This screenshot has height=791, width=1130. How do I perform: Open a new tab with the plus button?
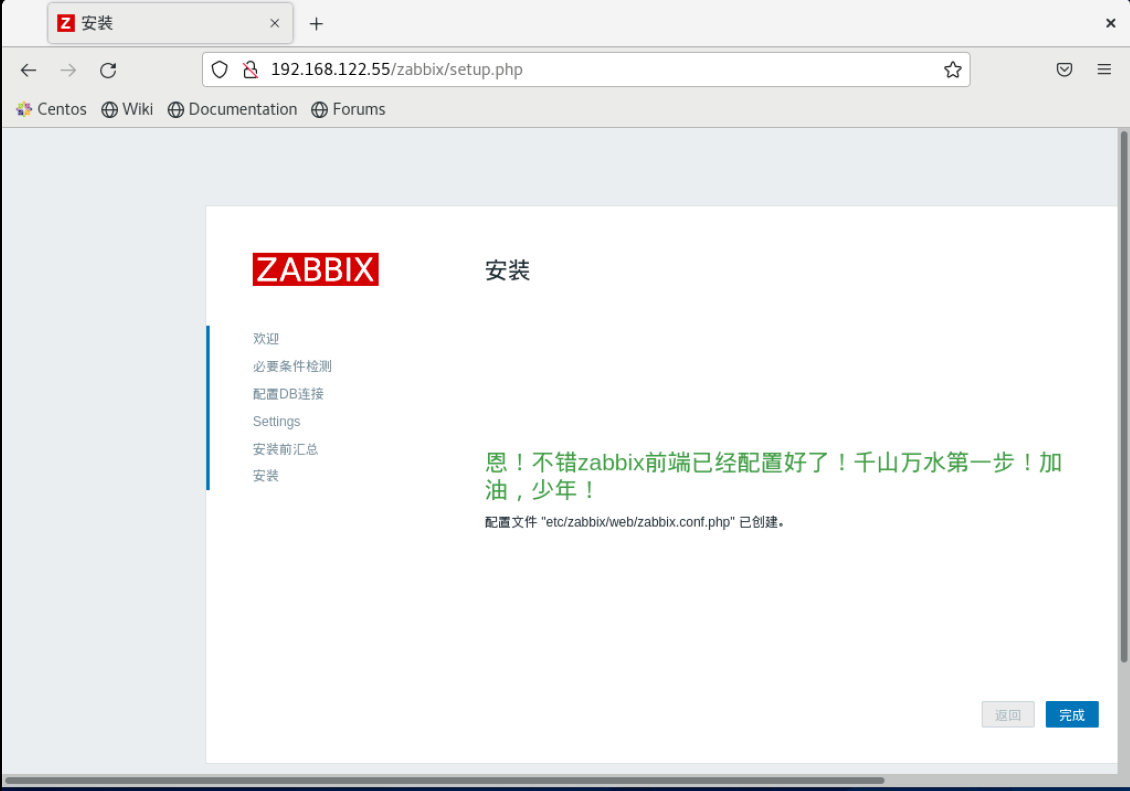316,24
